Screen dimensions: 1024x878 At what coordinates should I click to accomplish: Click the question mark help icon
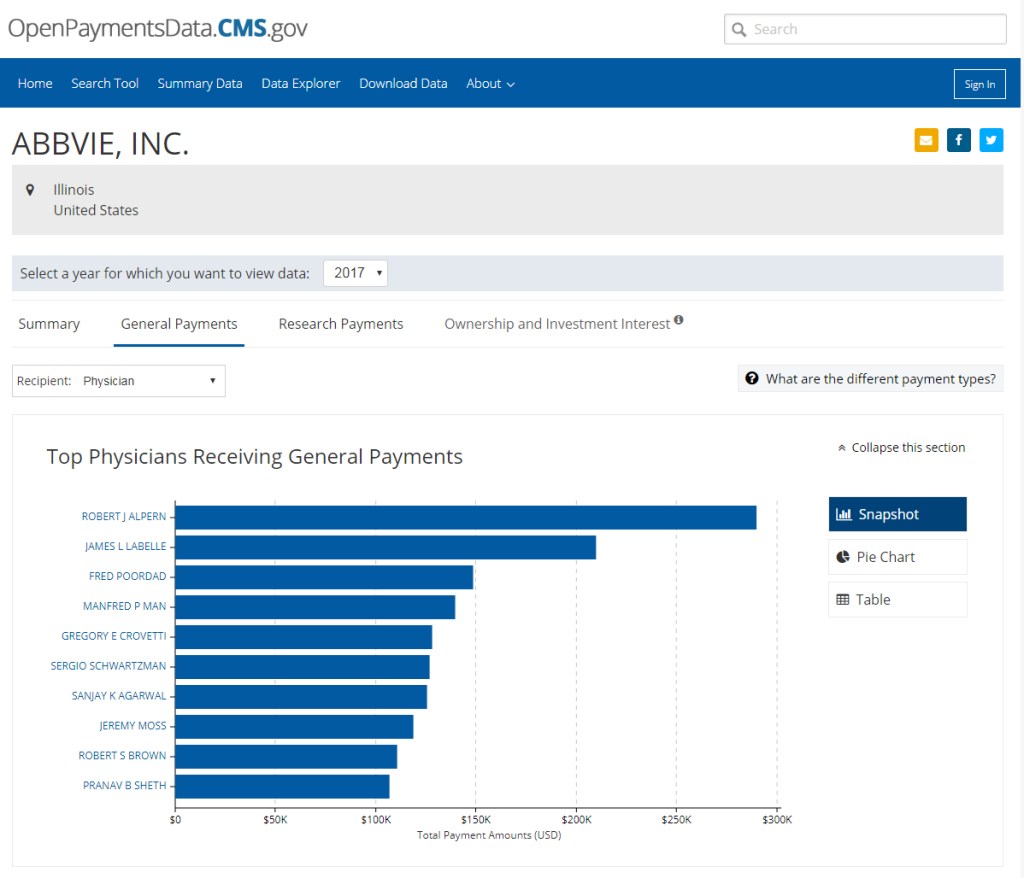[751, 378]
